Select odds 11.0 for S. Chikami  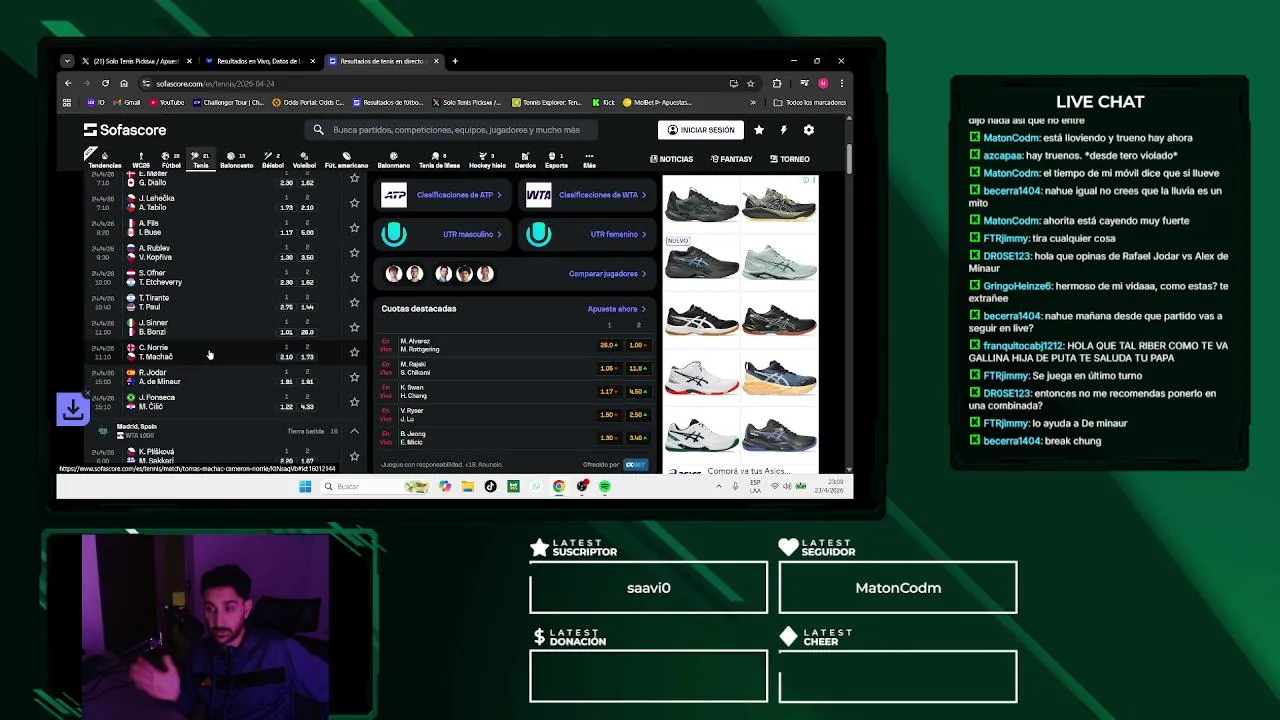636,368
